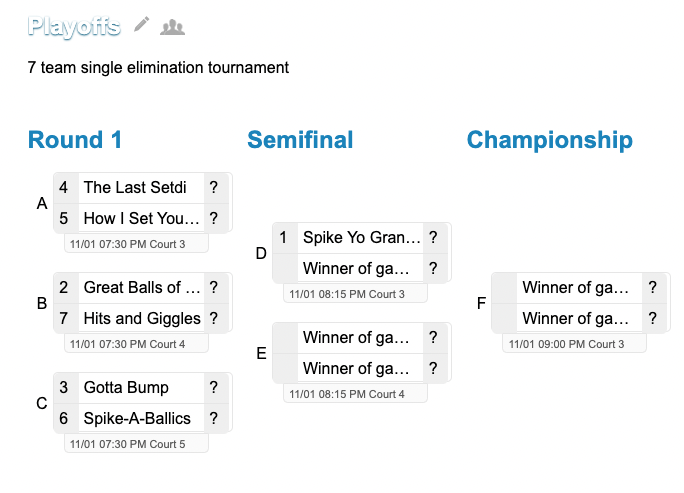Viewport: 684px width, 493px height.
Task: Click score box for Hits and Giggles
Action: click(214, 318)
